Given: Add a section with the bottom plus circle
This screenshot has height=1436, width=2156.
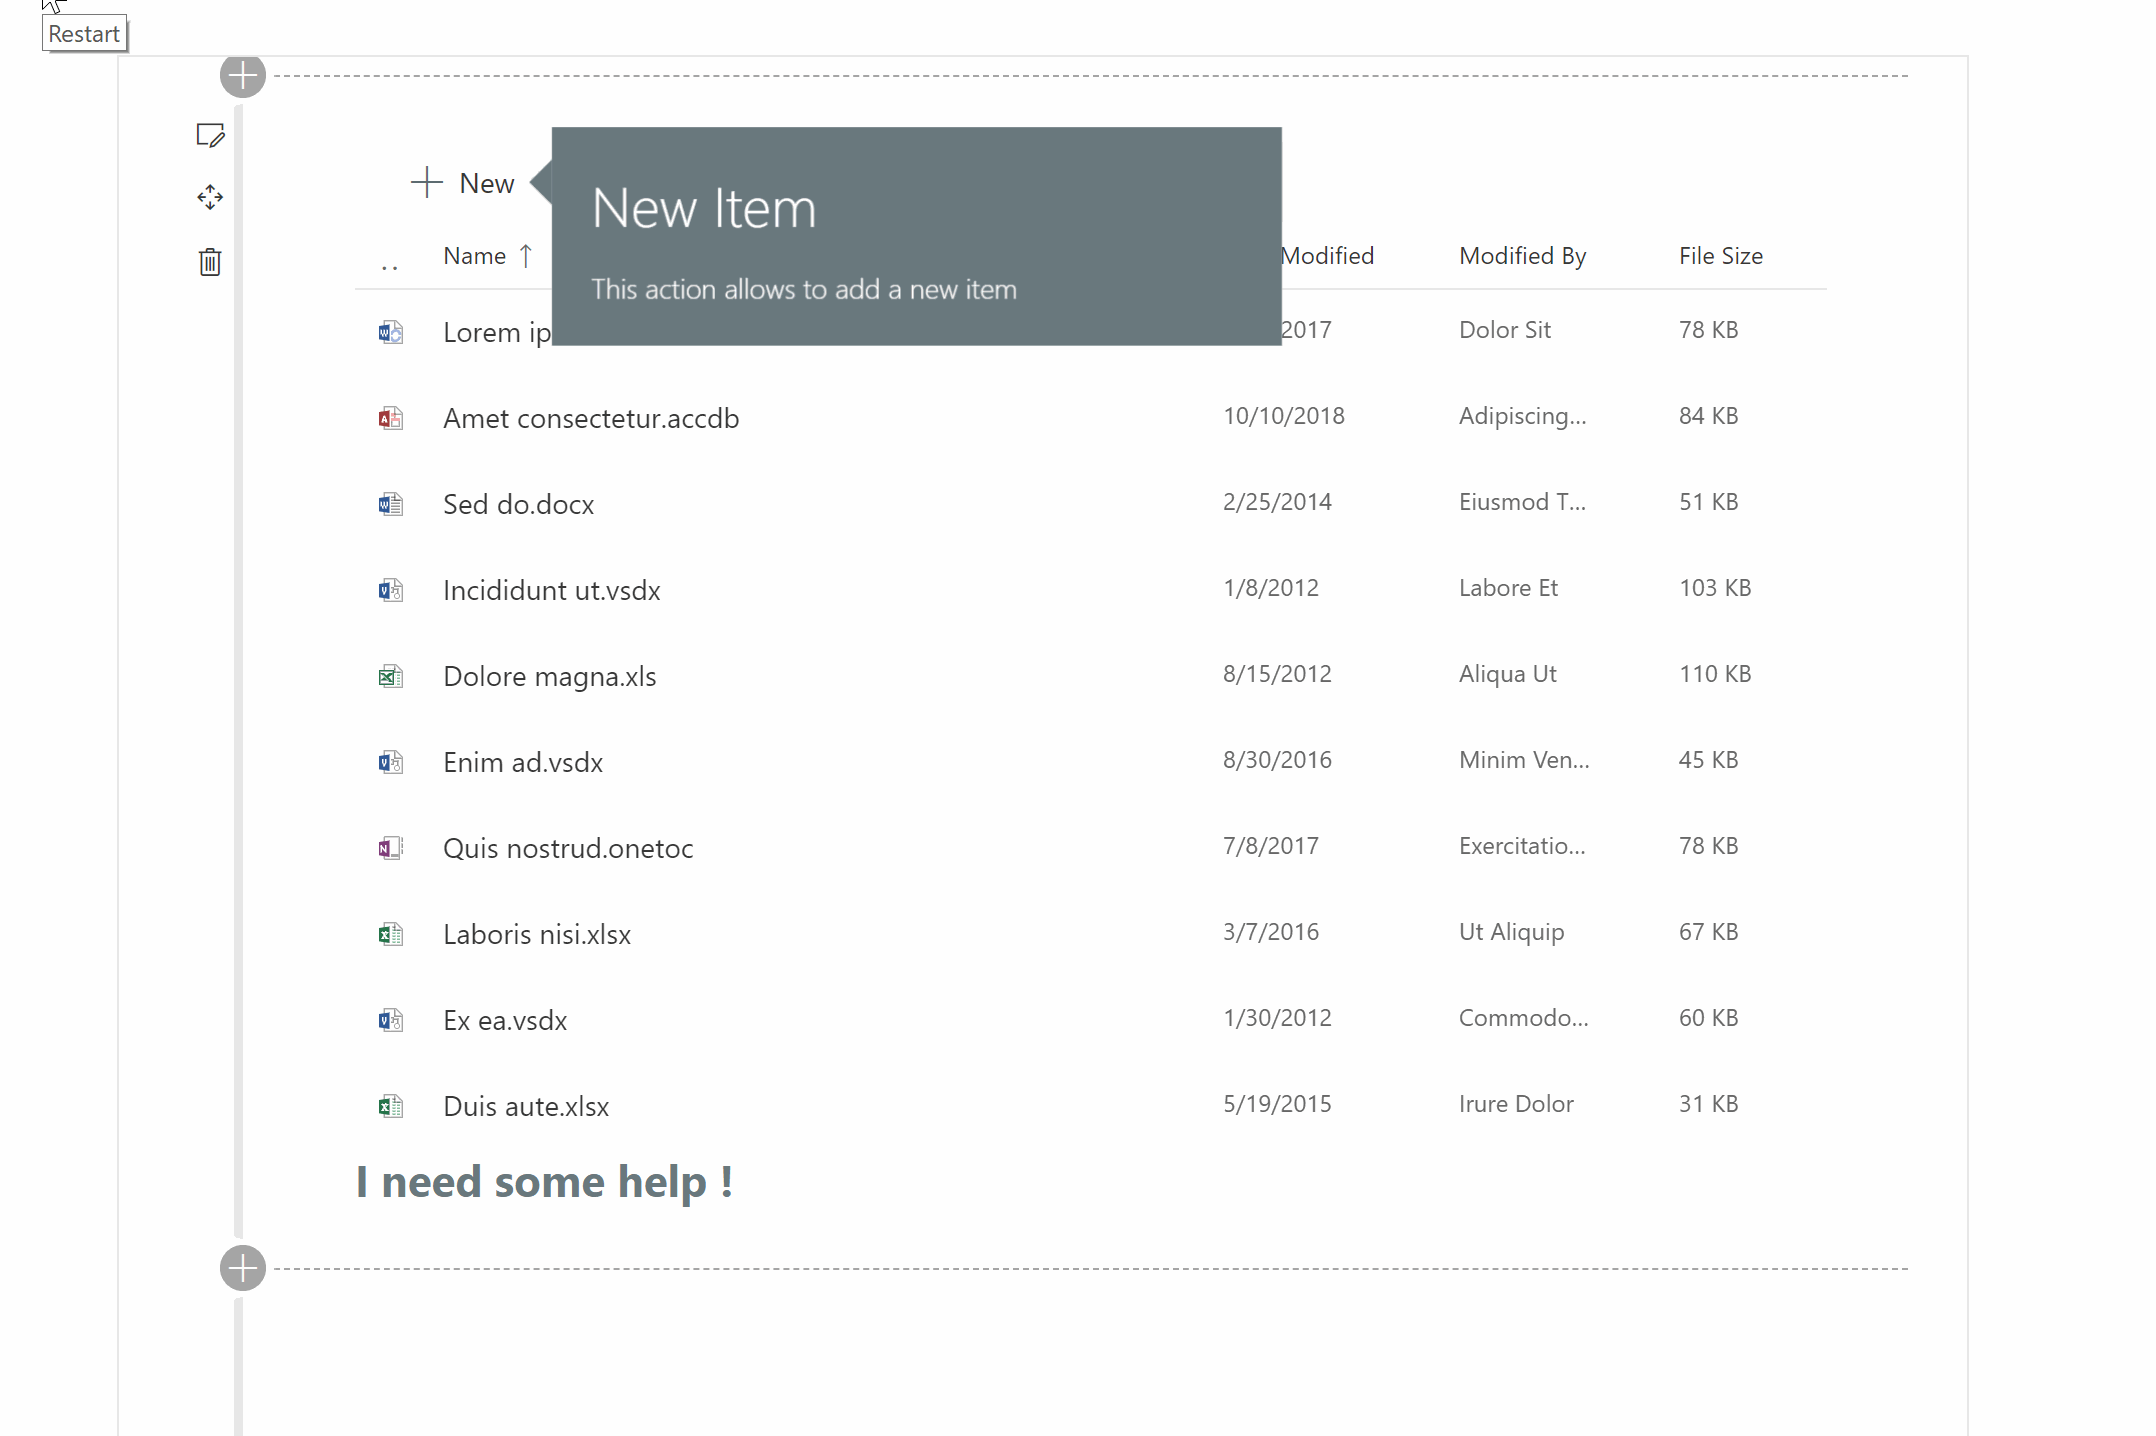Looking at the screenshot, I should [243, 1268].
